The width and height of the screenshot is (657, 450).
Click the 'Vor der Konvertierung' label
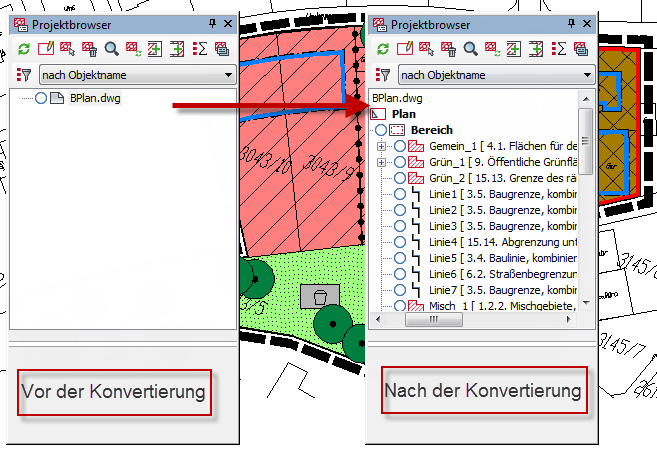(113, 393)
